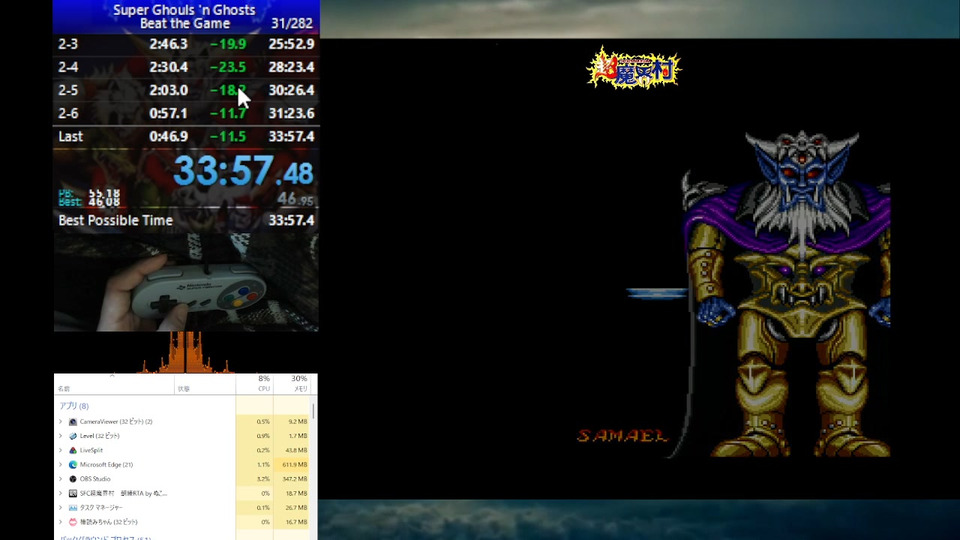Click the main 33:57.48 LiveSplit timer

coord(243,171)
